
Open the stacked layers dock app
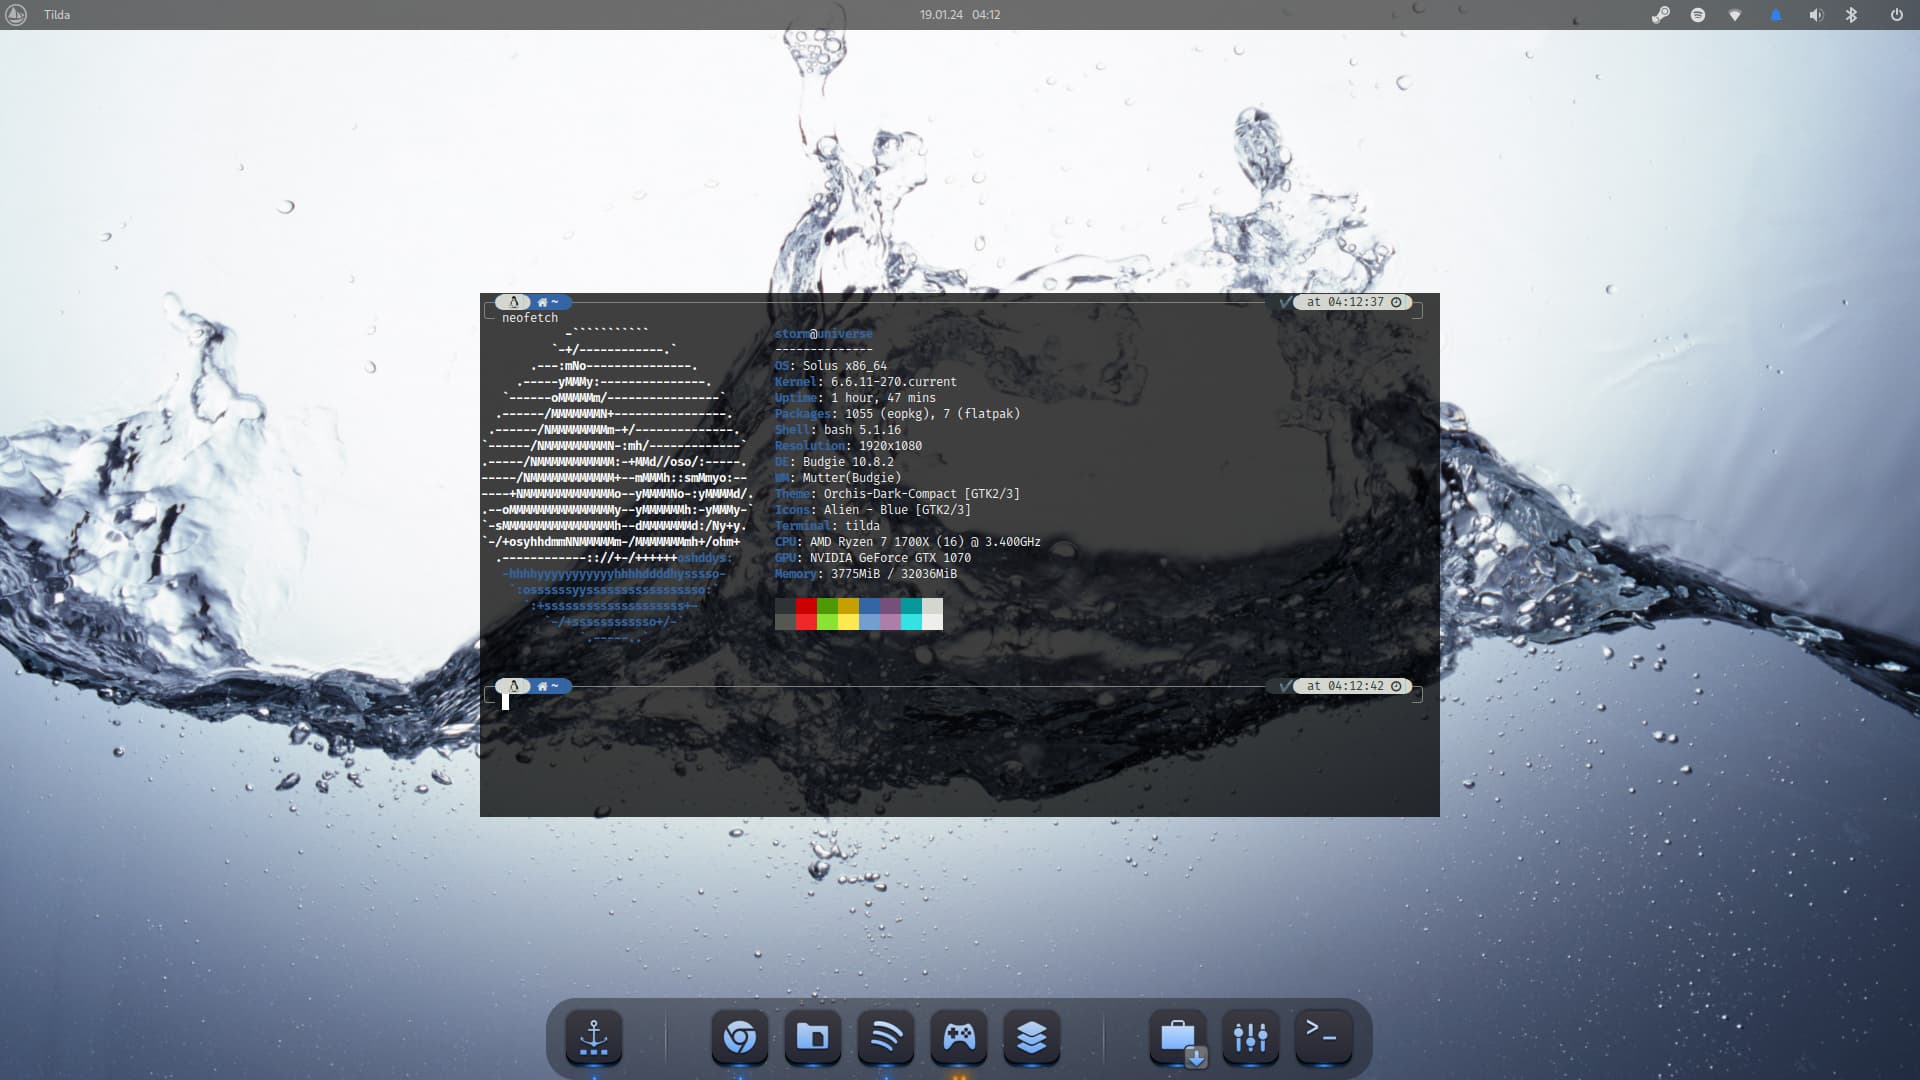pos(1031,1037)
